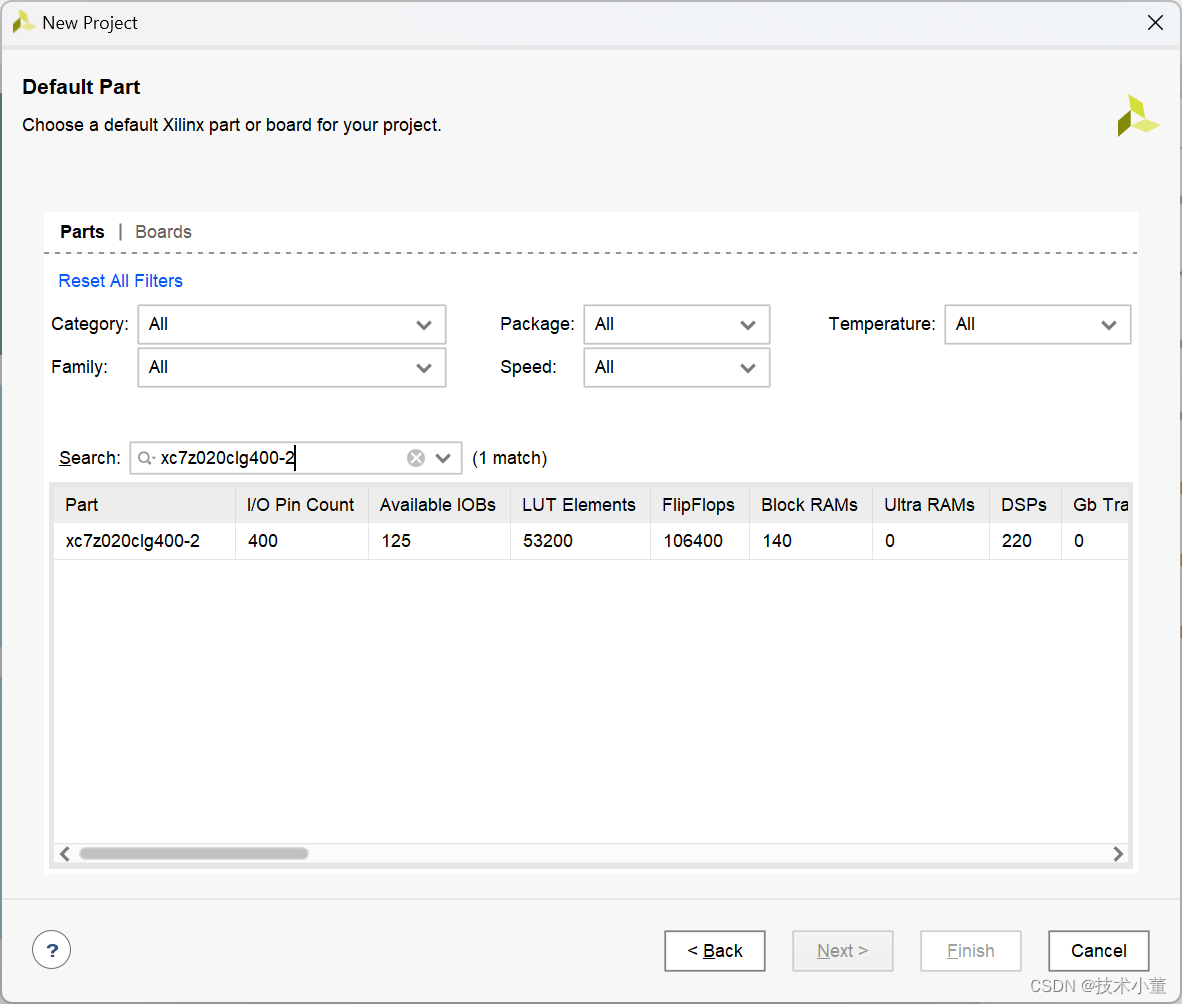Clear the search field with the X icon

coord(416,458)
